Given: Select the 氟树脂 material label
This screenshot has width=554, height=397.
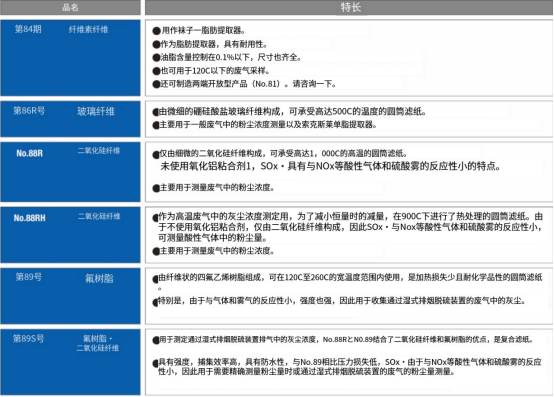Looking at the screenshot, I should click(x=99, y=279).
